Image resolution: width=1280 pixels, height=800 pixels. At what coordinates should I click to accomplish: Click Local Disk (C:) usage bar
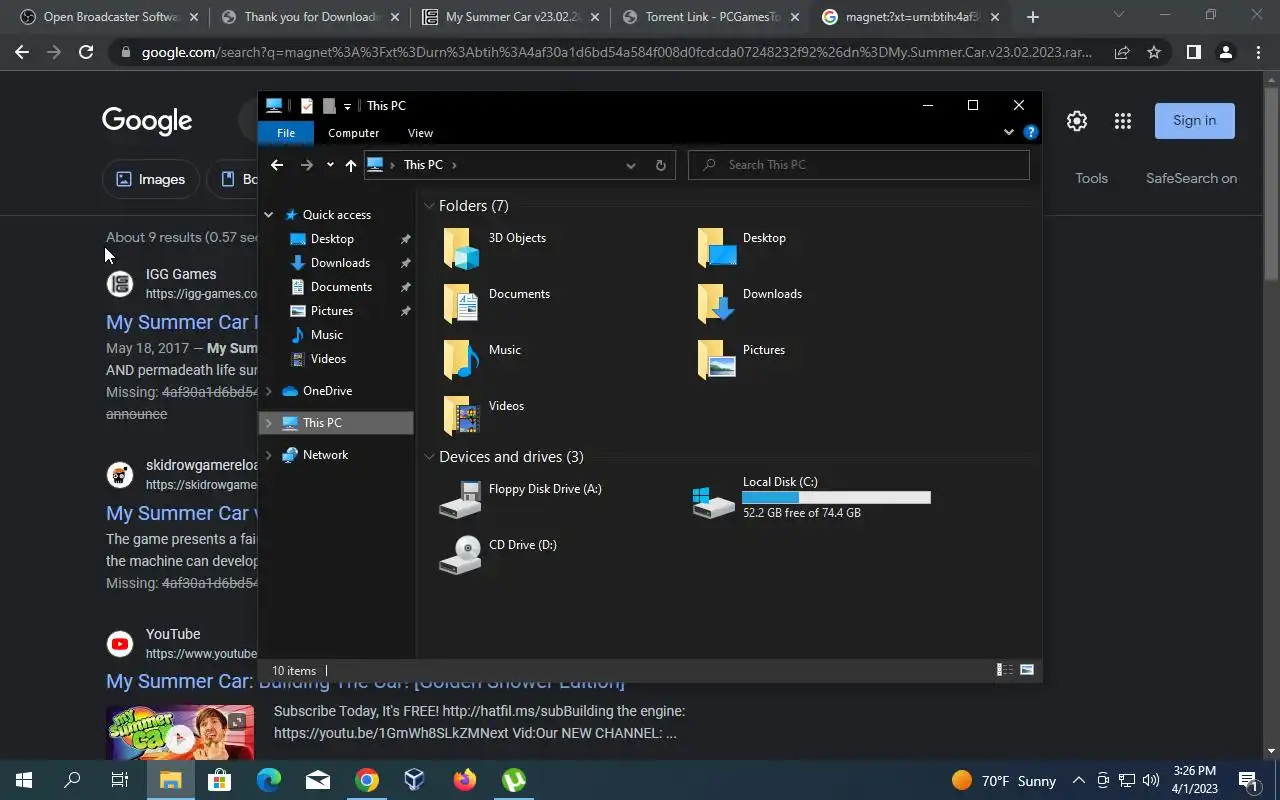click(x=836, y=497)
